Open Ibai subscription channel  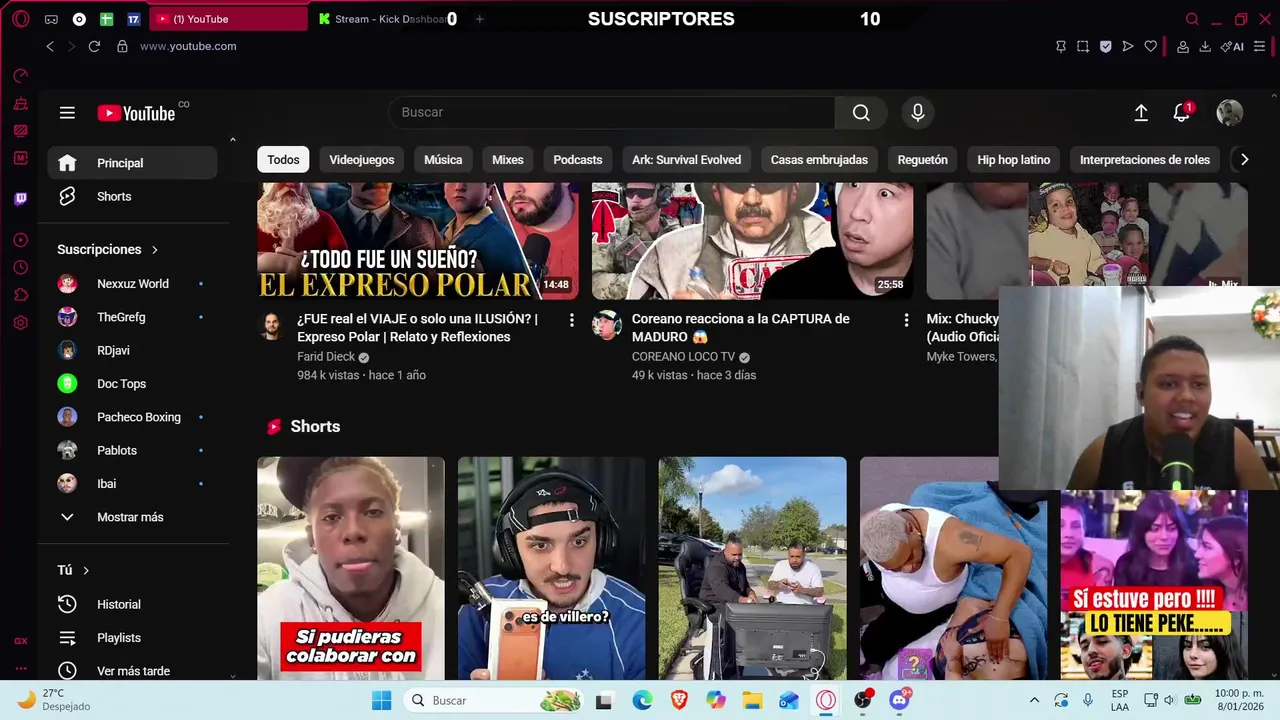(x=133, y=484)
